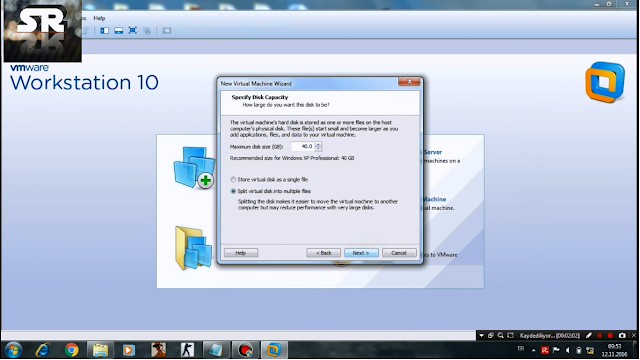Select Store virtual disk as a single file
The image size is (640, 360).
tap(233, 180)
